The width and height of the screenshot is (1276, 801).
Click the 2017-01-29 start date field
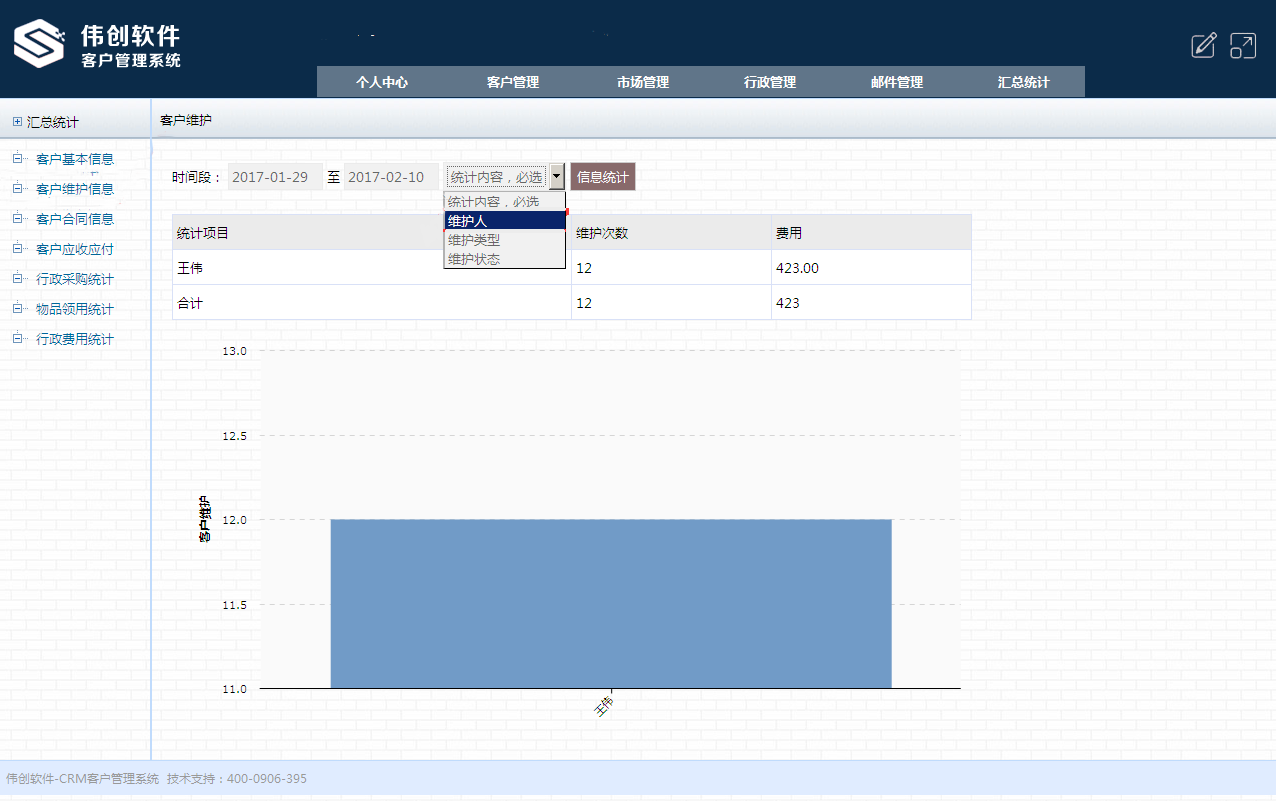(x=271, y=176)
